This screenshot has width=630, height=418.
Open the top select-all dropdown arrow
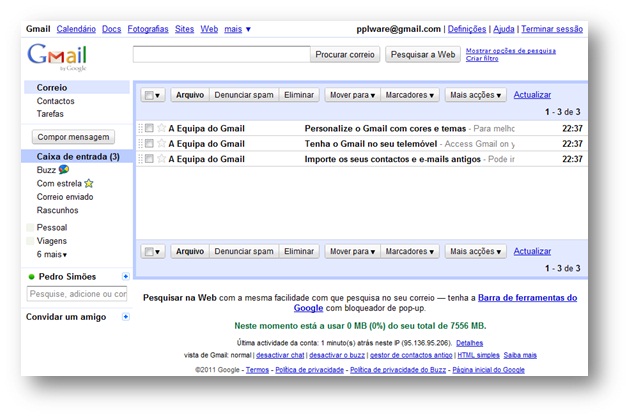(x=158, y=96)
